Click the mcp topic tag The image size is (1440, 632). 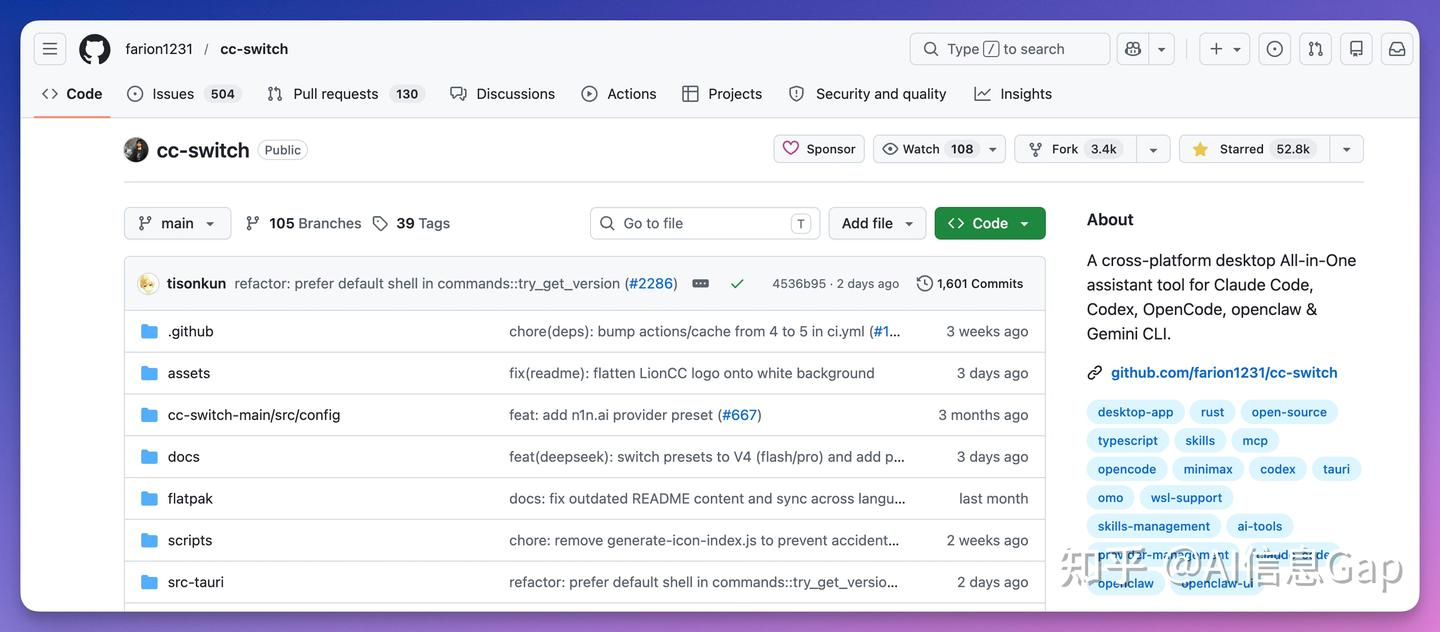1255,440
